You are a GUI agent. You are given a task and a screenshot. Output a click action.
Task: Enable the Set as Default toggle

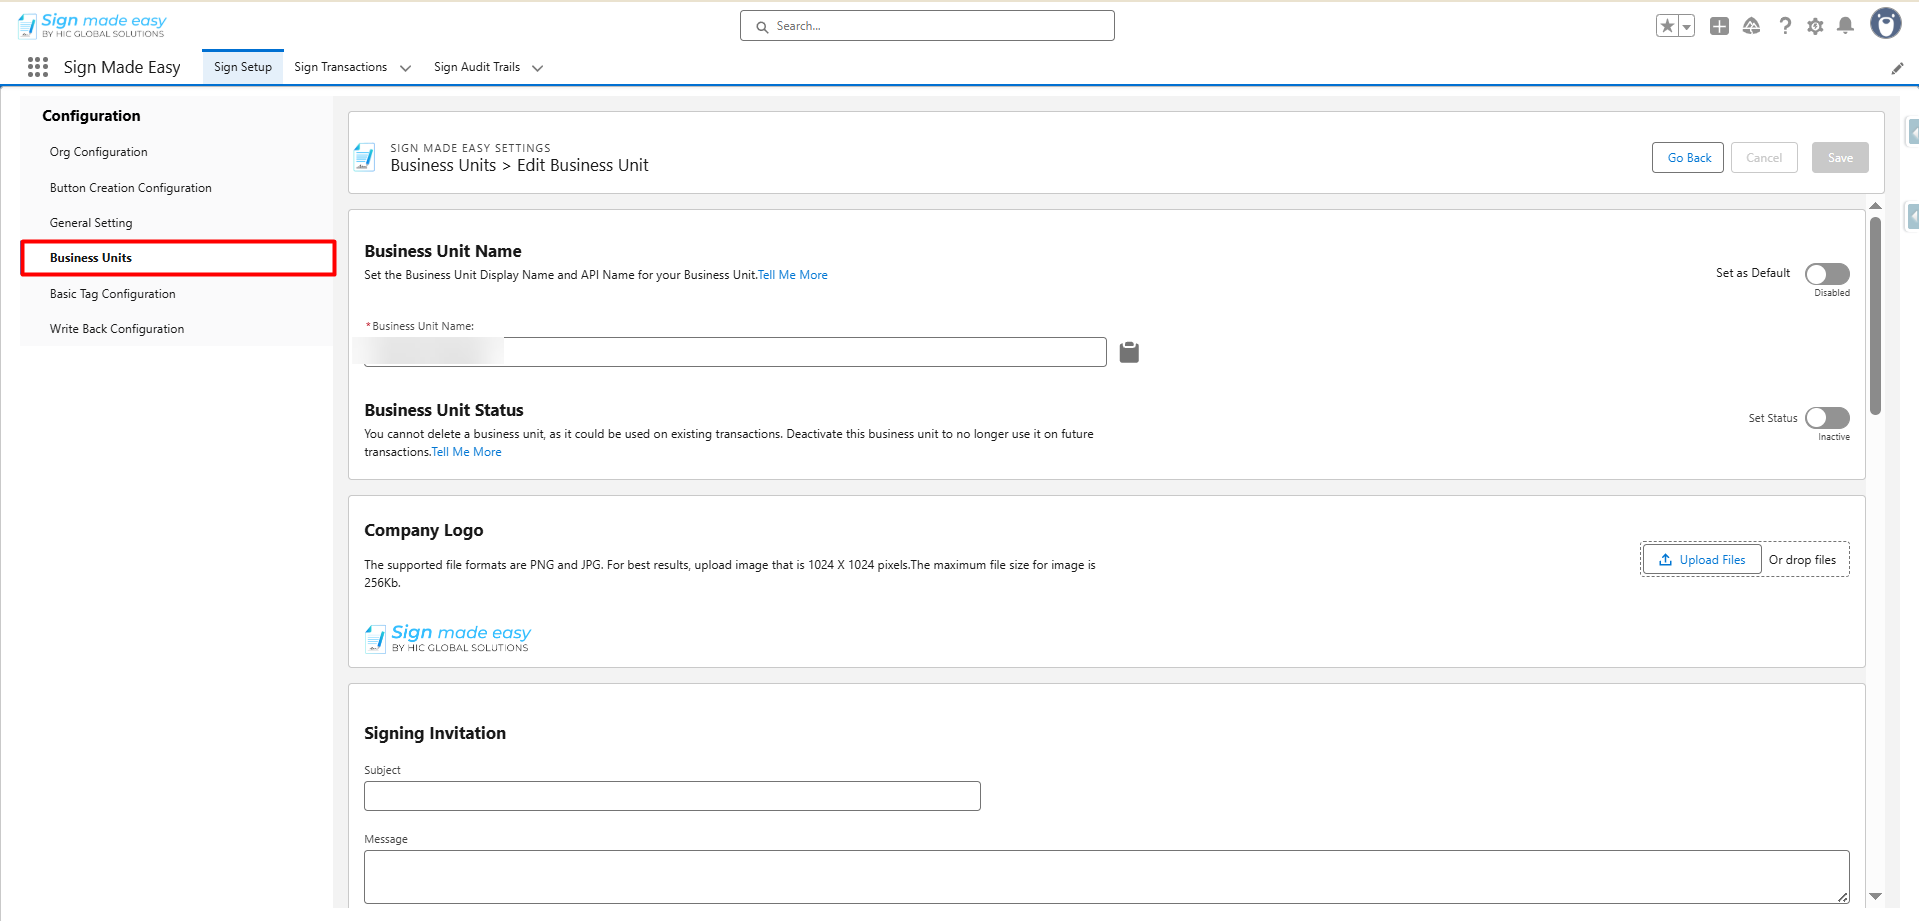pos(1827,274)
